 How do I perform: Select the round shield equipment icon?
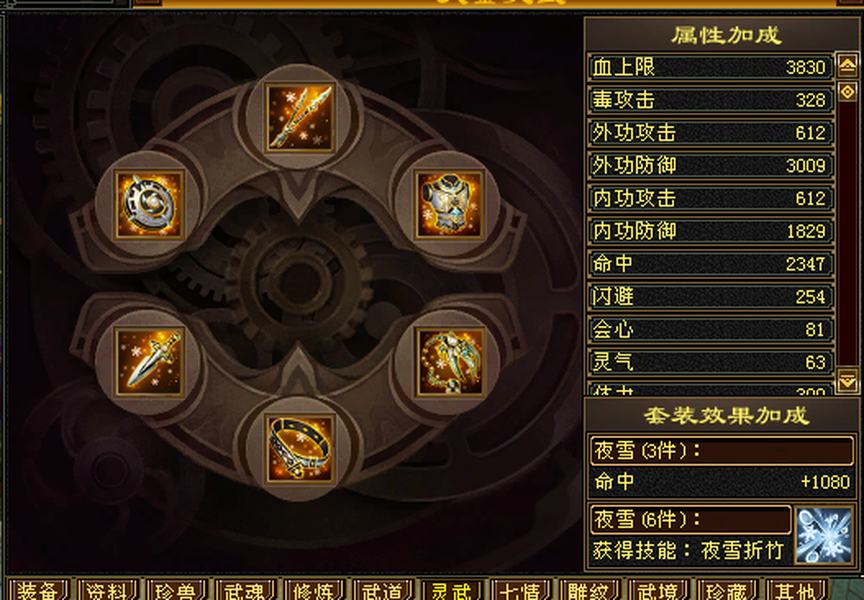point(149,204)
